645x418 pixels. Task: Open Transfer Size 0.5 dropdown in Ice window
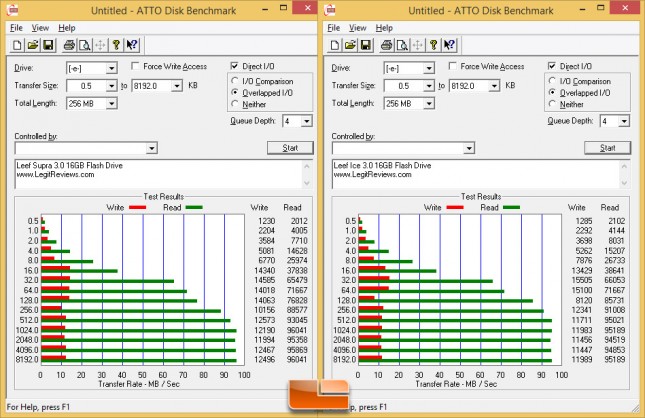point(429,86)
